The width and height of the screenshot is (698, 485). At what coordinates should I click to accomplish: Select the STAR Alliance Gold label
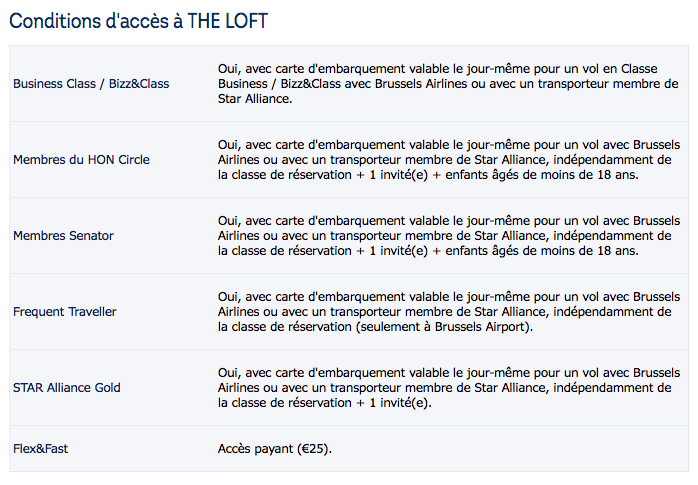(67, 388)
